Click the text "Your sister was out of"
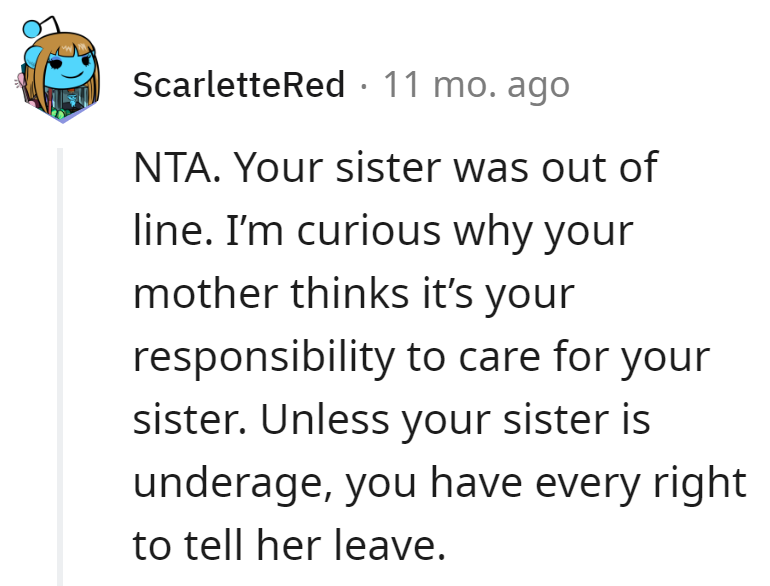The image size is (770, 586). coord(446,168)
